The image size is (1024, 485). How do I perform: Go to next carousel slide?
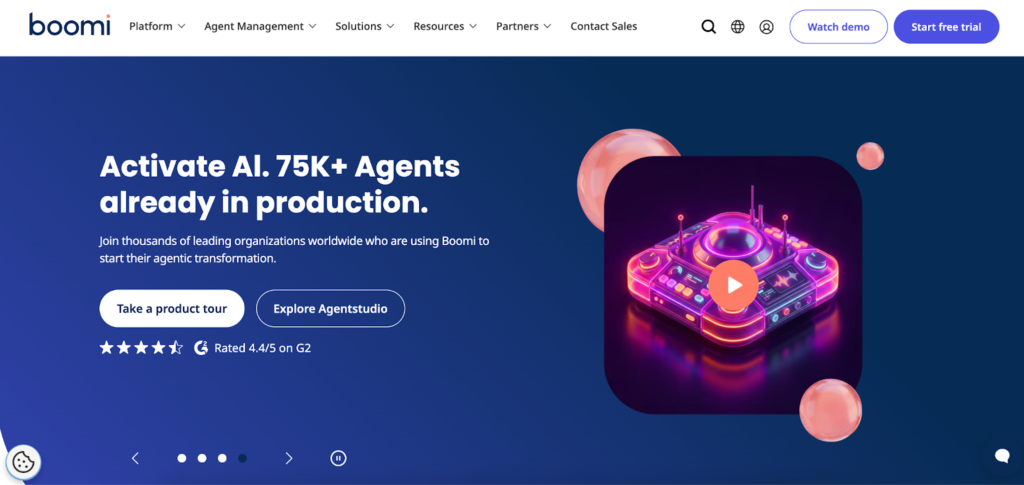click(x=289, y=458)
